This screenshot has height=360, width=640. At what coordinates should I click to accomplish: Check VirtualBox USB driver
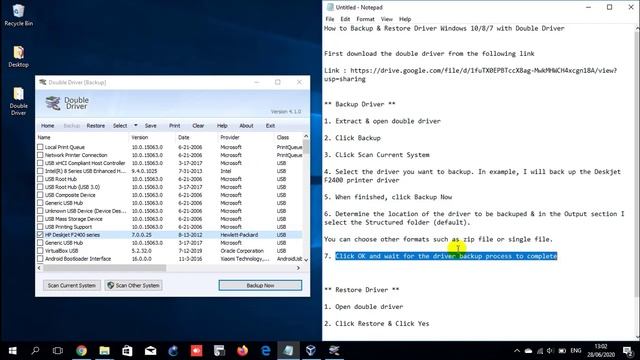(40, 251)
